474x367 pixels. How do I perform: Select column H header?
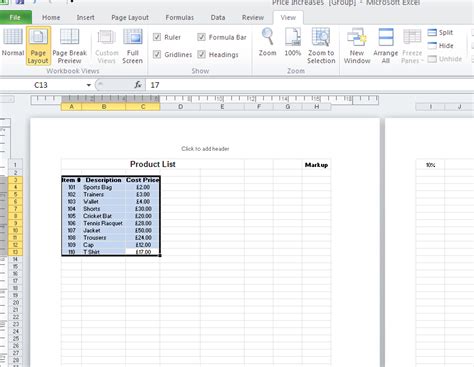(x=317, y=107)
